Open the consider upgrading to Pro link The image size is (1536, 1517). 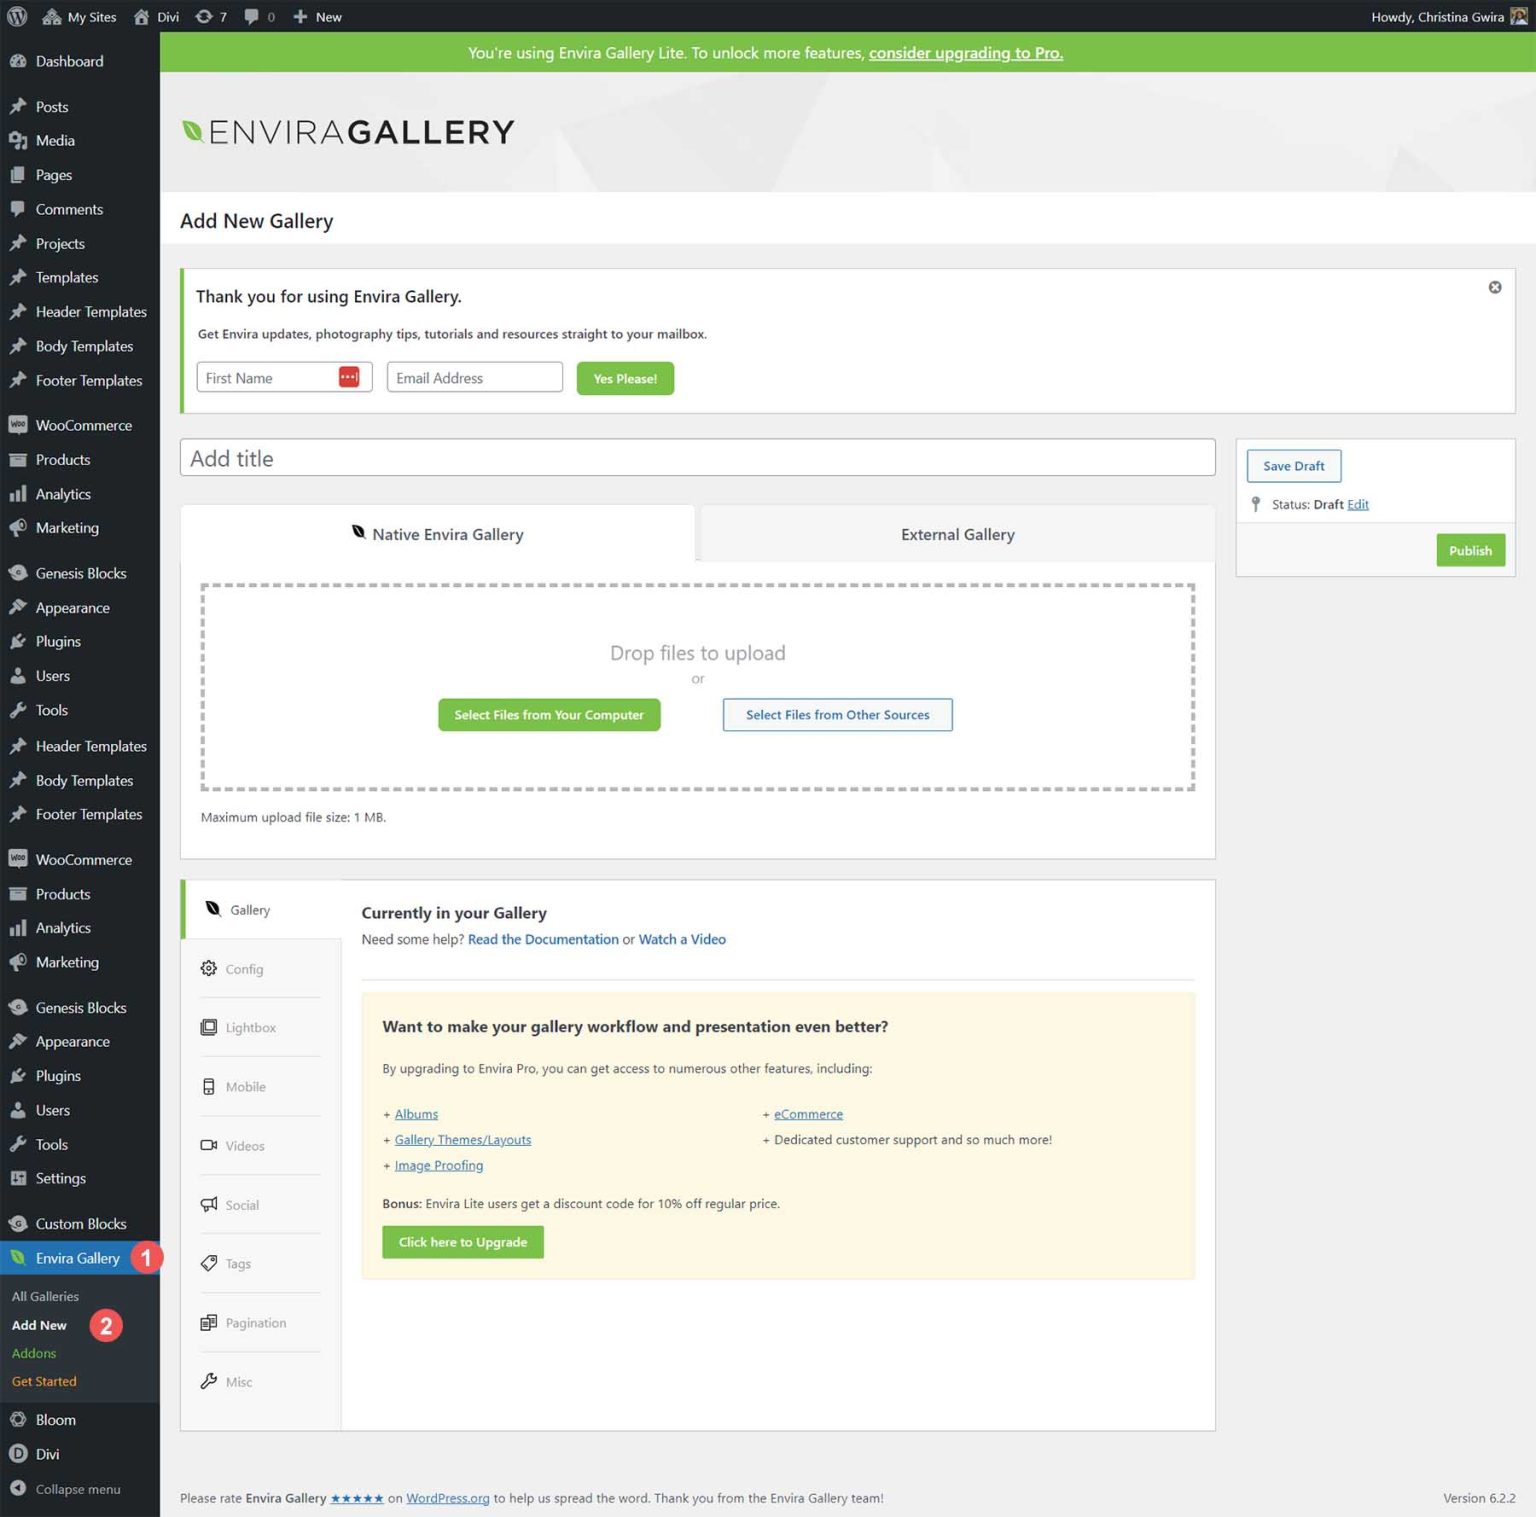pyautogui.click(x=966, y=53)
